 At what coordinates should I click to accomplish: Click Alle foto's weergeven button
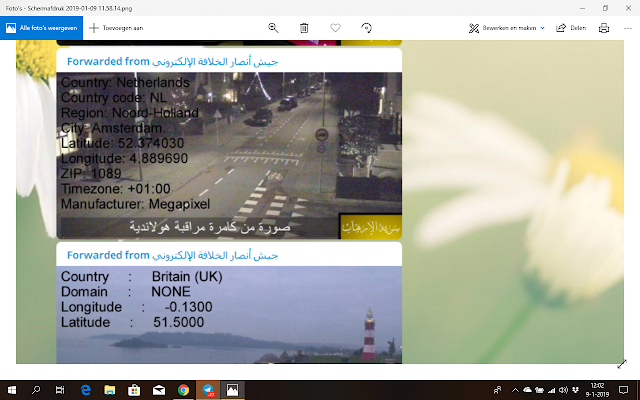(41, 28)
